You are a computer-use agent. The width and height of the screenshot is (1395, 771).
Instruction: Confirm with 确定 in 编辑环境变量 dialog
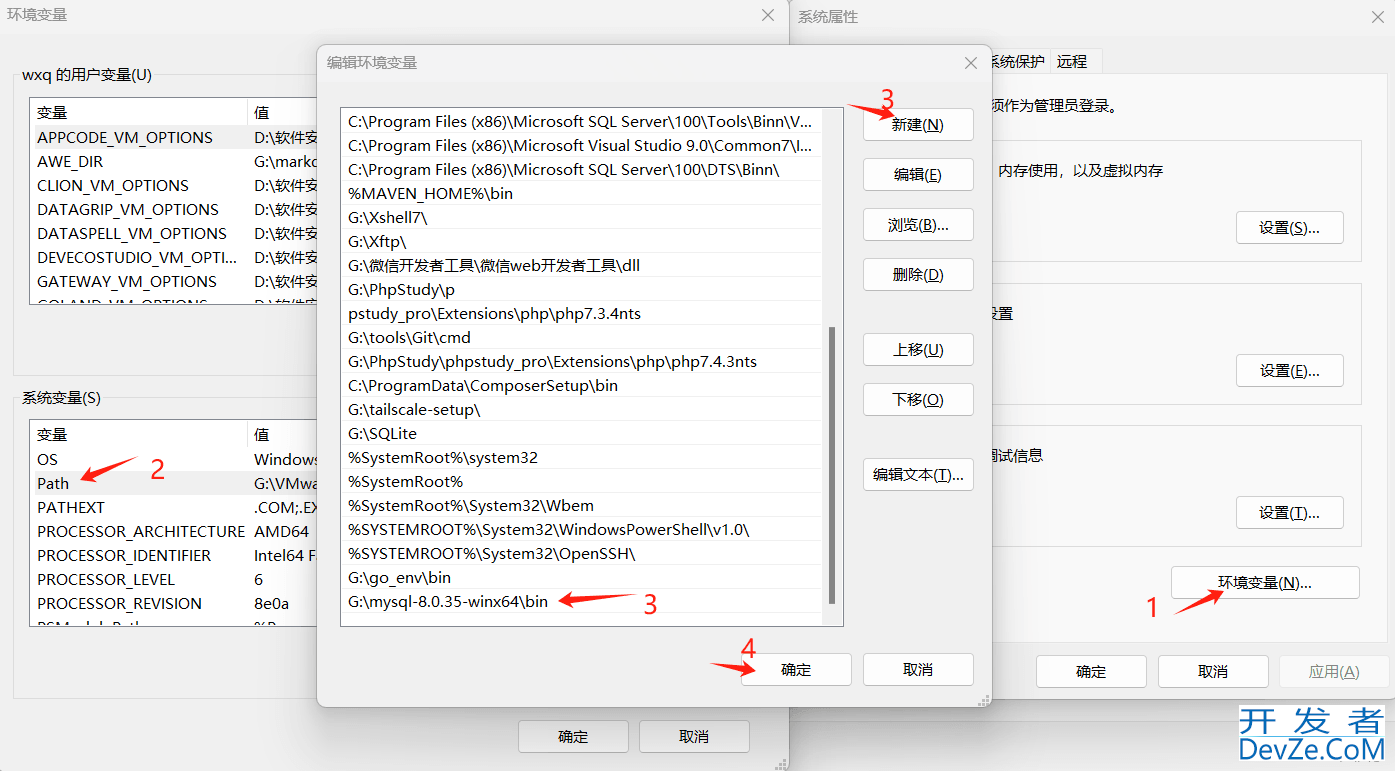coord(796,670)
